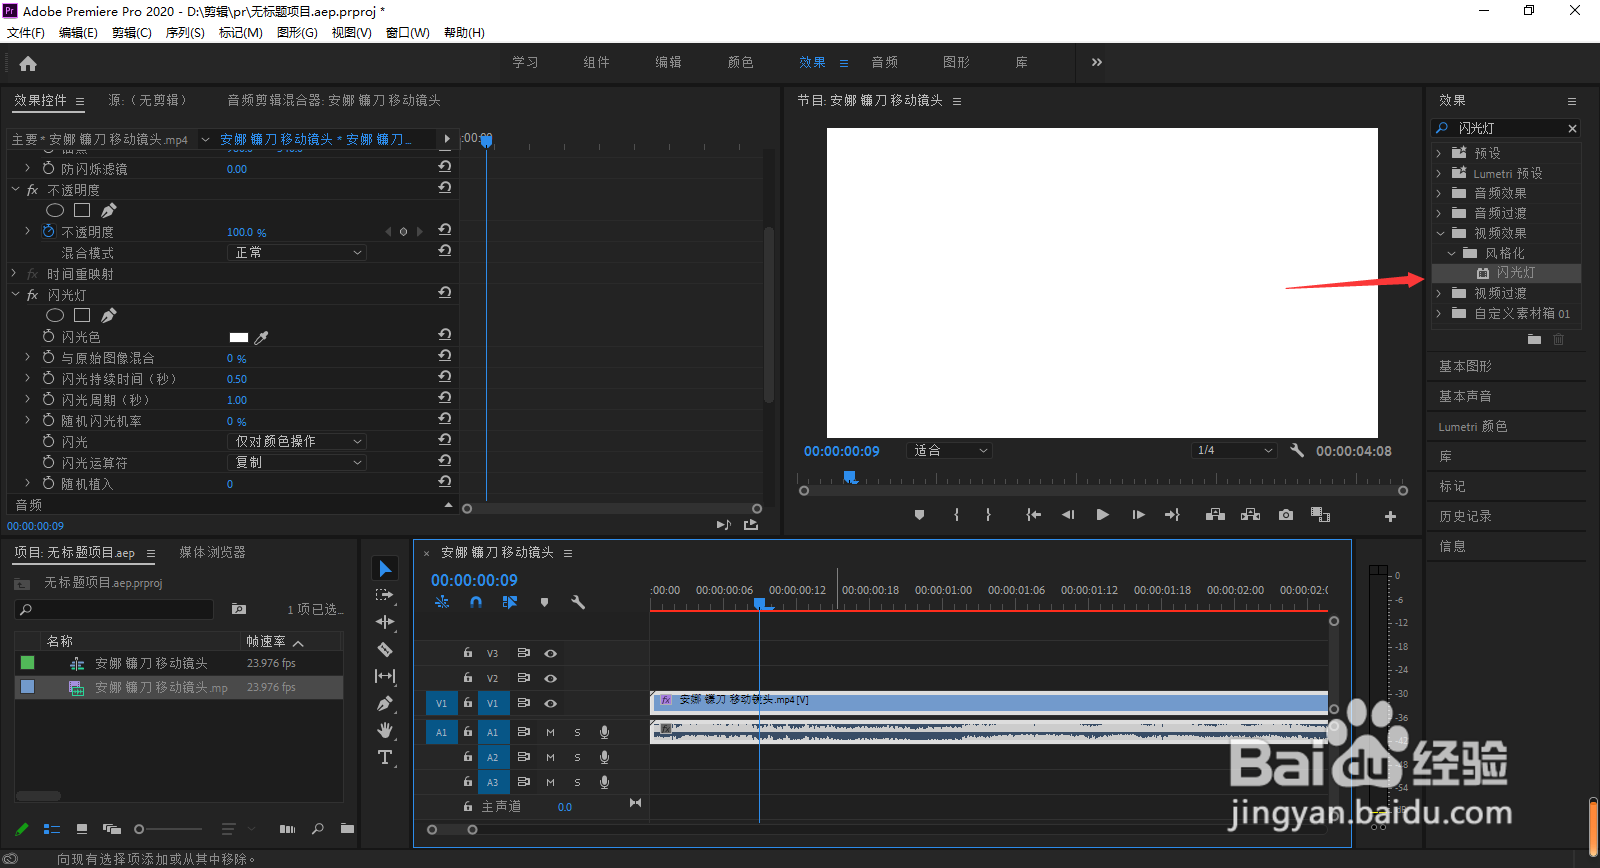This screenshot has height=868, width=1600.
Task: Switch to the 颜色 workspace tab
Action: click(x=740, y=62)
